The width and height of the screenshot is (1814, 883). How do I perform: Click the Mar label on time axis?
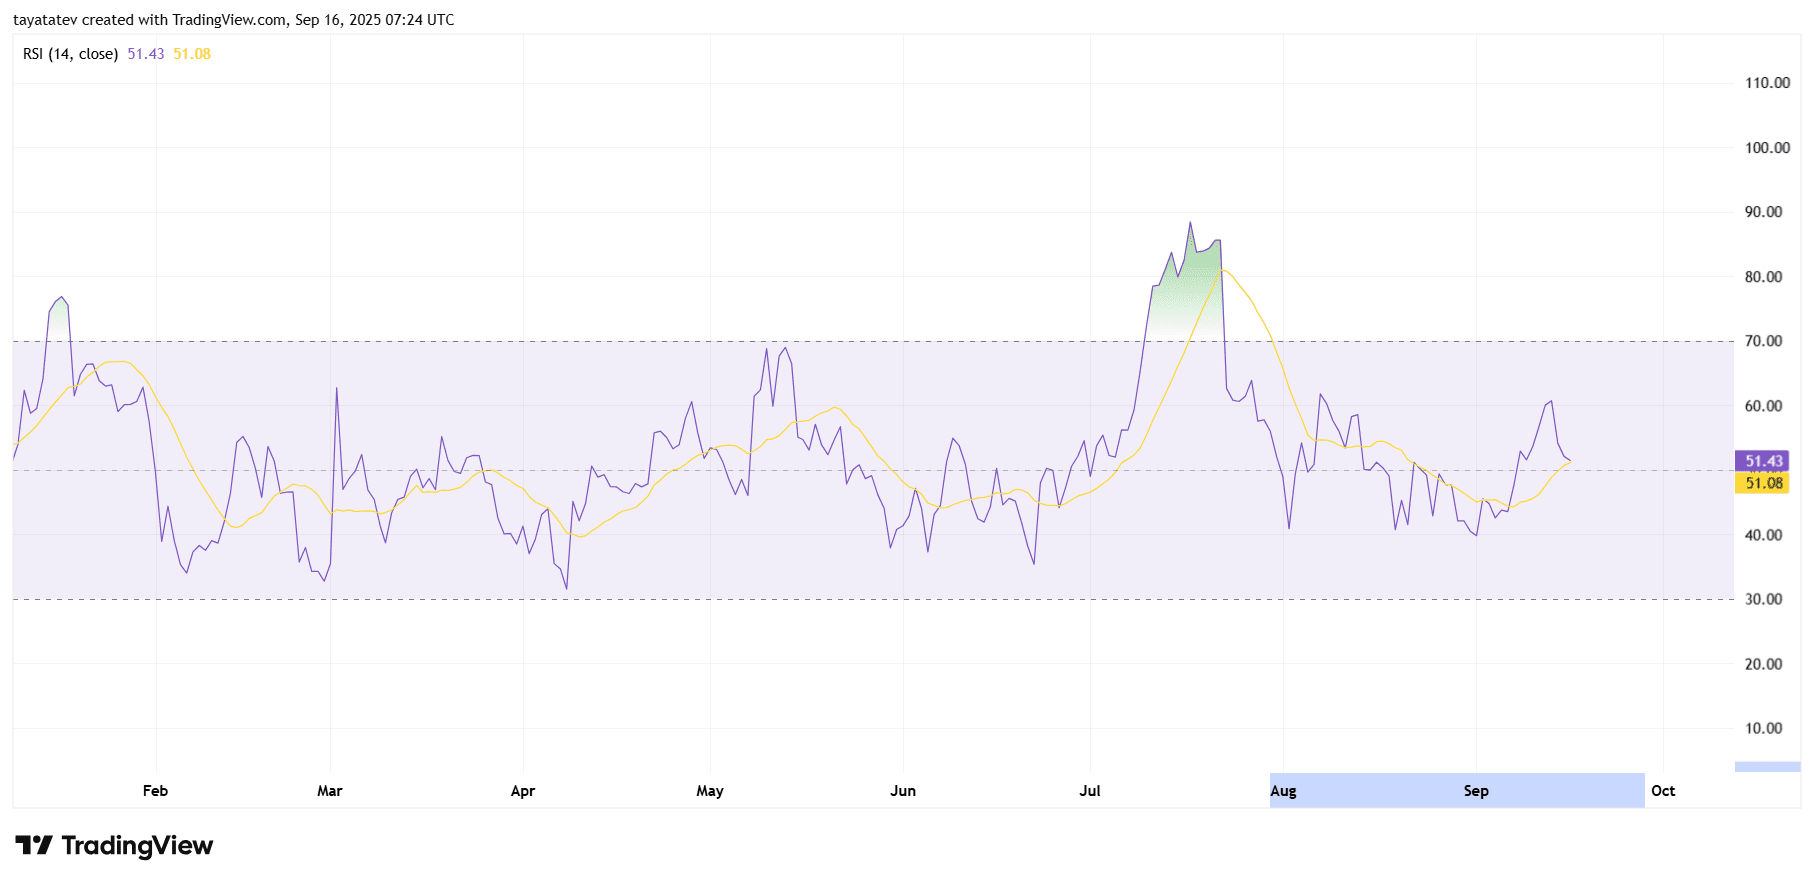[x=330, y=791]
